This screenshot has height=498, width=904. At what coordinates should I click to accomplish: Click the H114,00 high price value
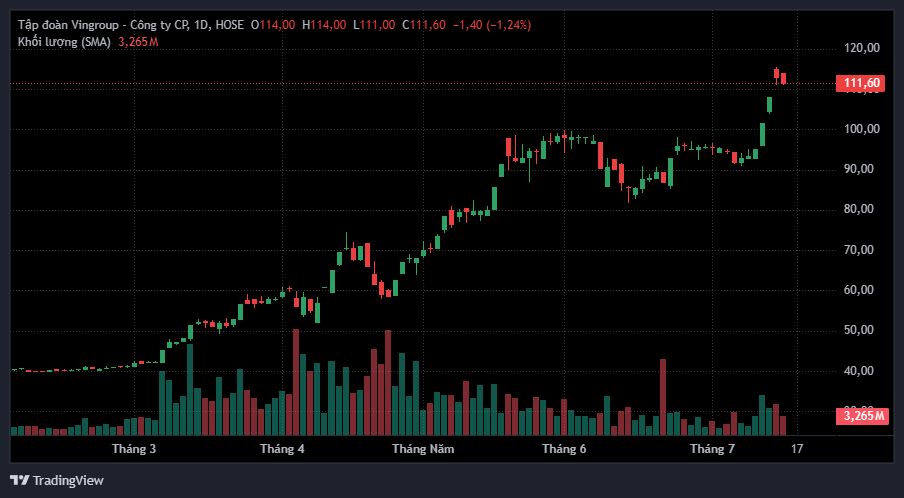324,25
